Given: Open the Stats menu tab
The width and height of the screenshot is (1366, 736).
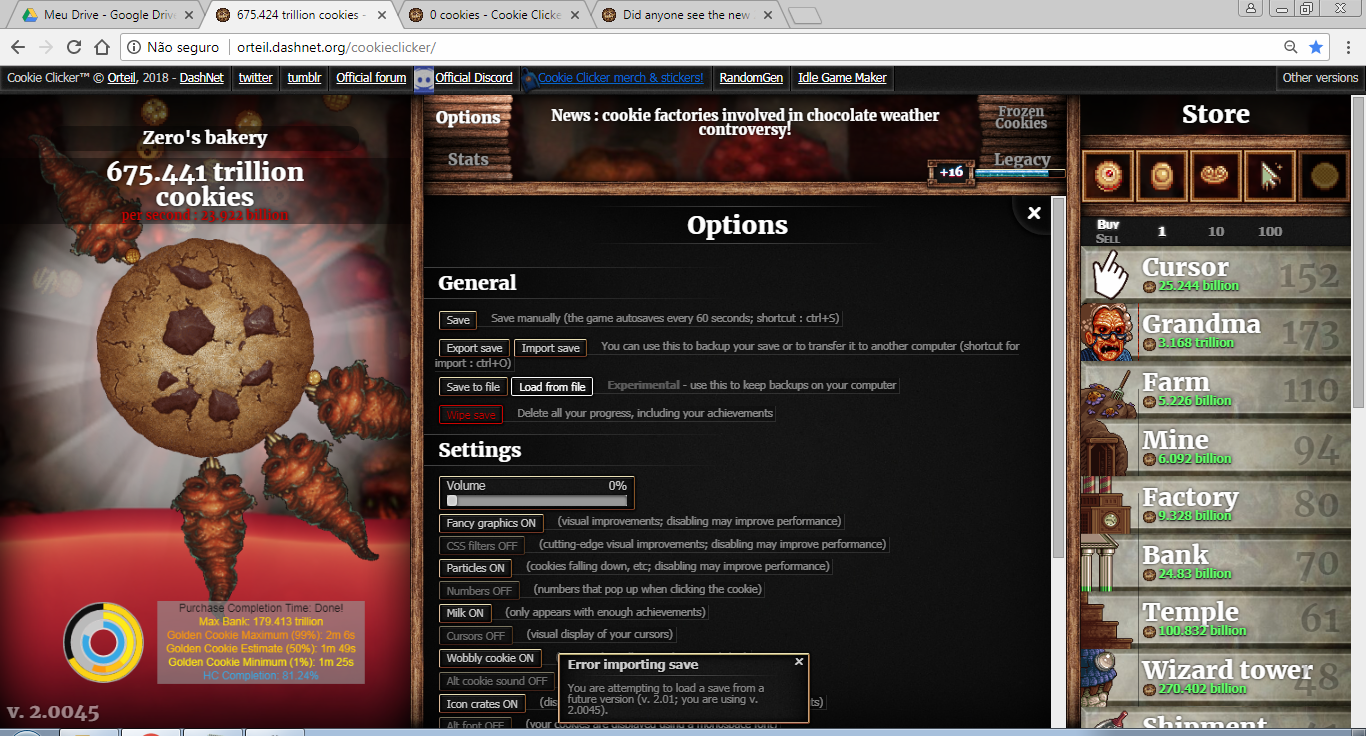Looking at the screenshot, I should pyautogui.click(x=468, y=159).
